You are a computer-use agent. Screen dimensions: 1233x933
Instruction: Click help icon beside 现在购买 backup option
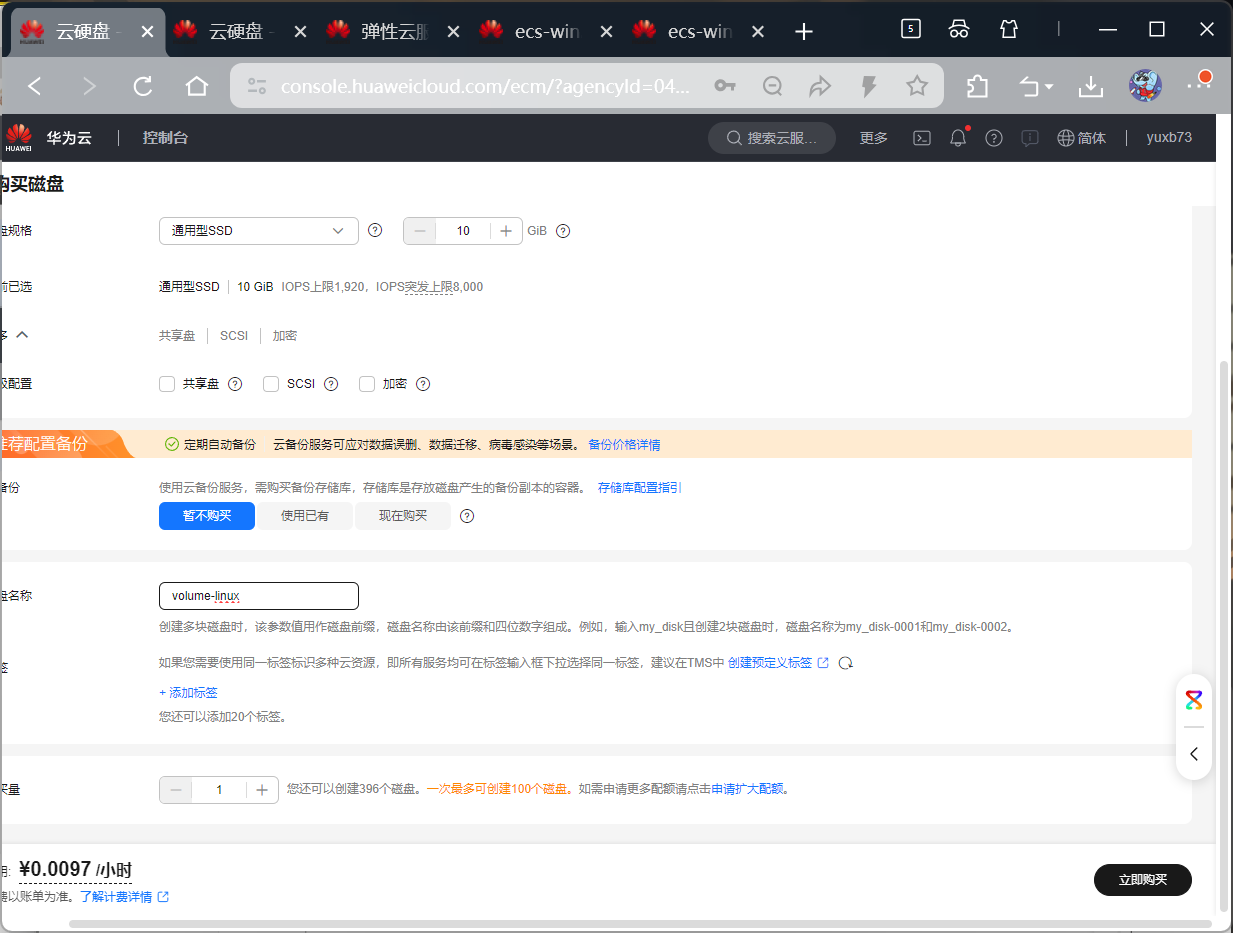[x=466, y=516]
